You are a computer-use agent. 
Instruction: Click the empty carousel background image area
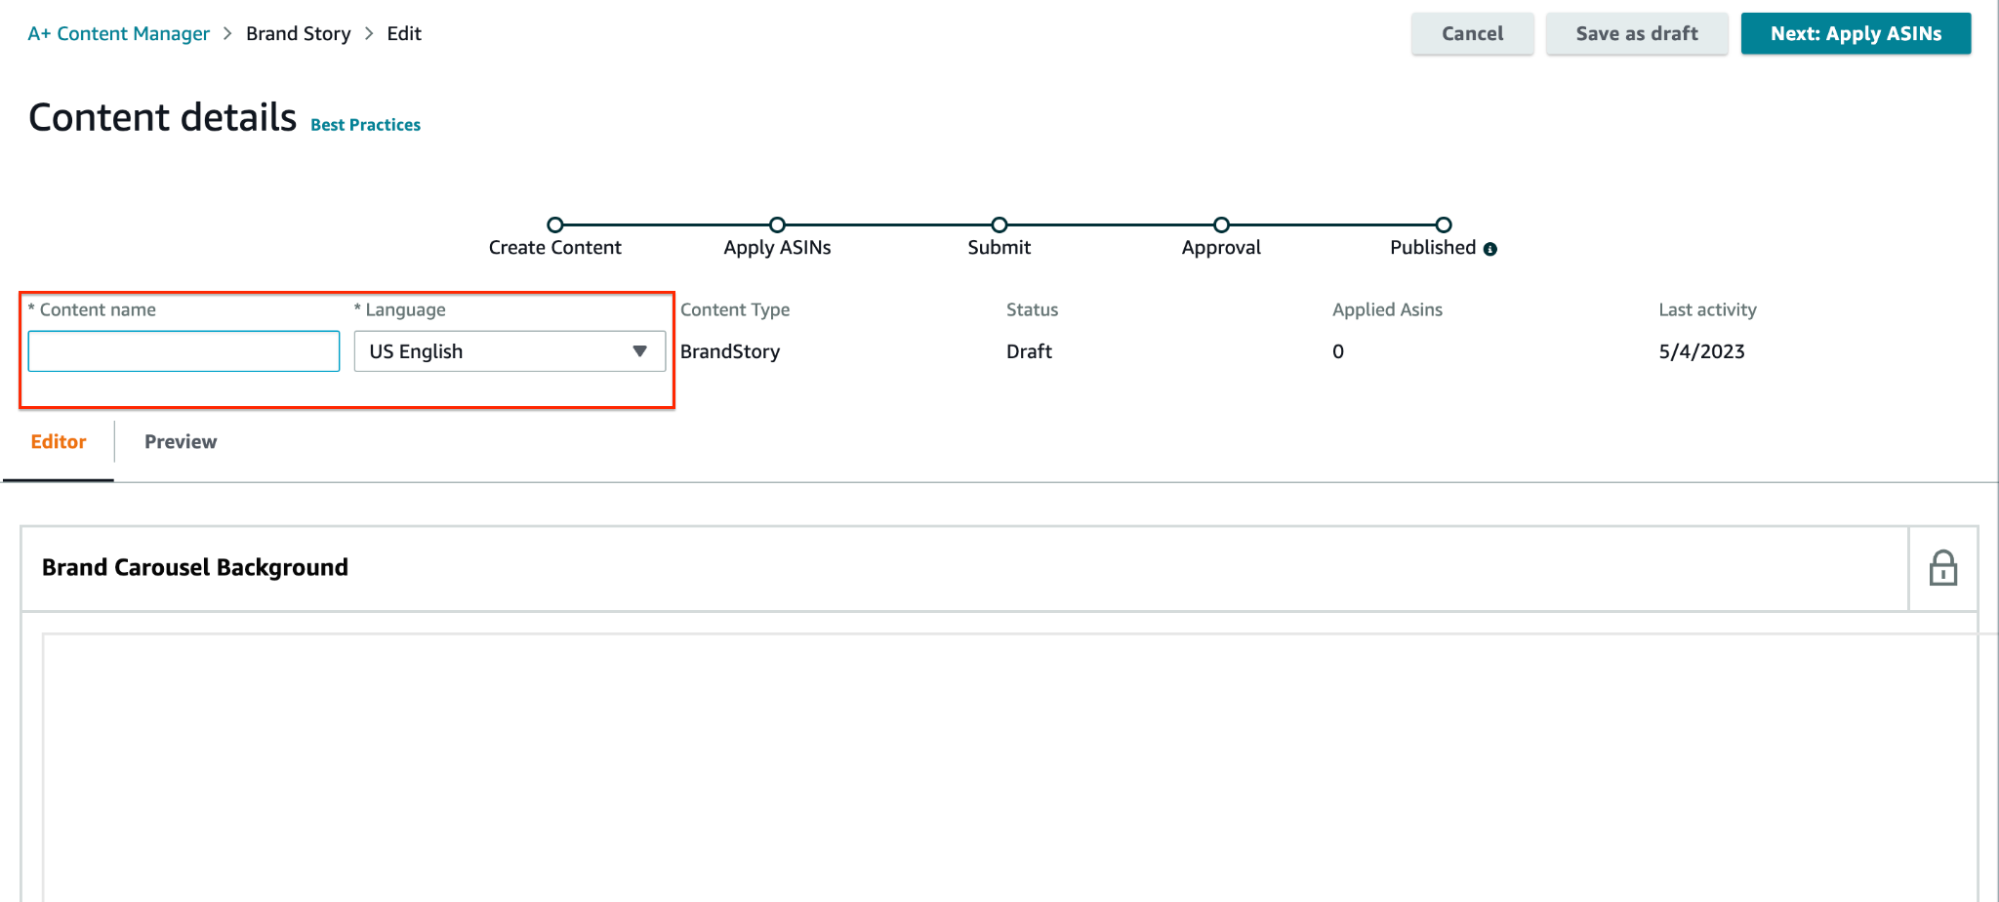coord(1000,765)
